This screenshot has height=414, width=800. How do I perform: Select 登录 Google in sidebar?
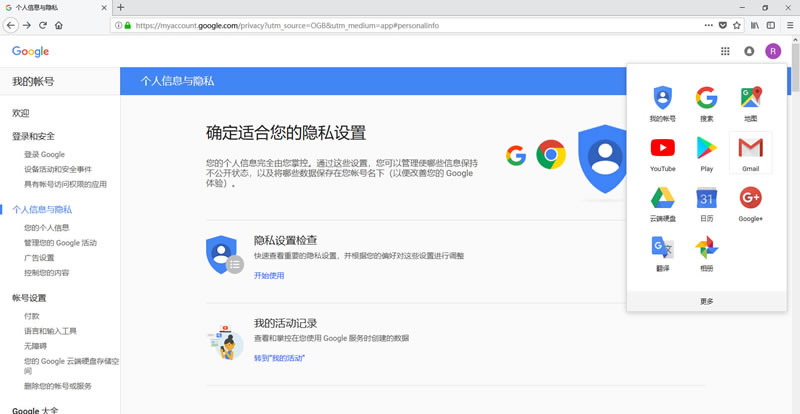tap(44, 154)
